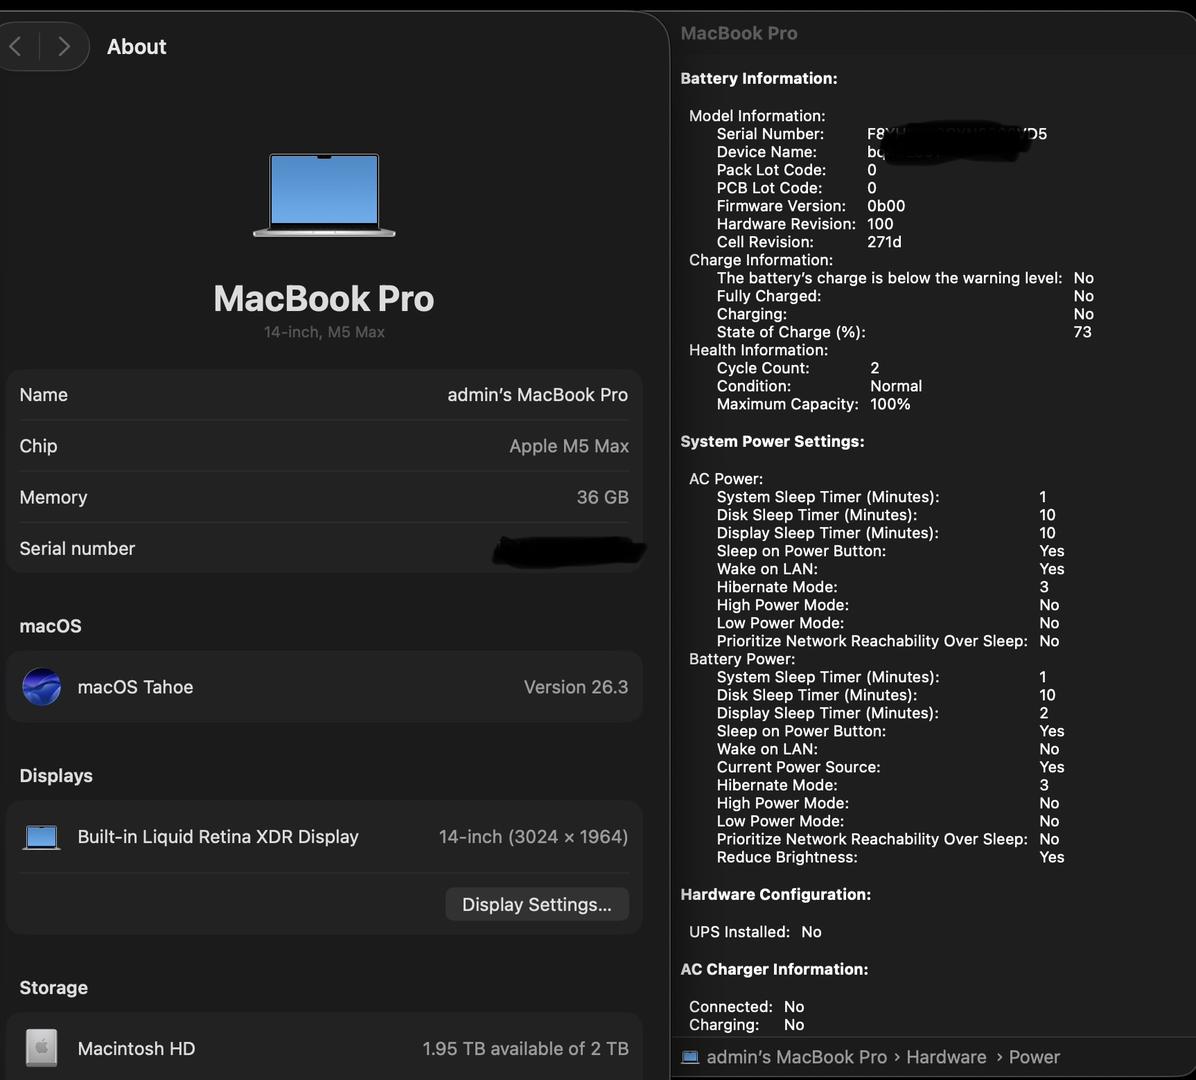Click the Displays section heading
1196x1080 pixels.
pos(56,776)
